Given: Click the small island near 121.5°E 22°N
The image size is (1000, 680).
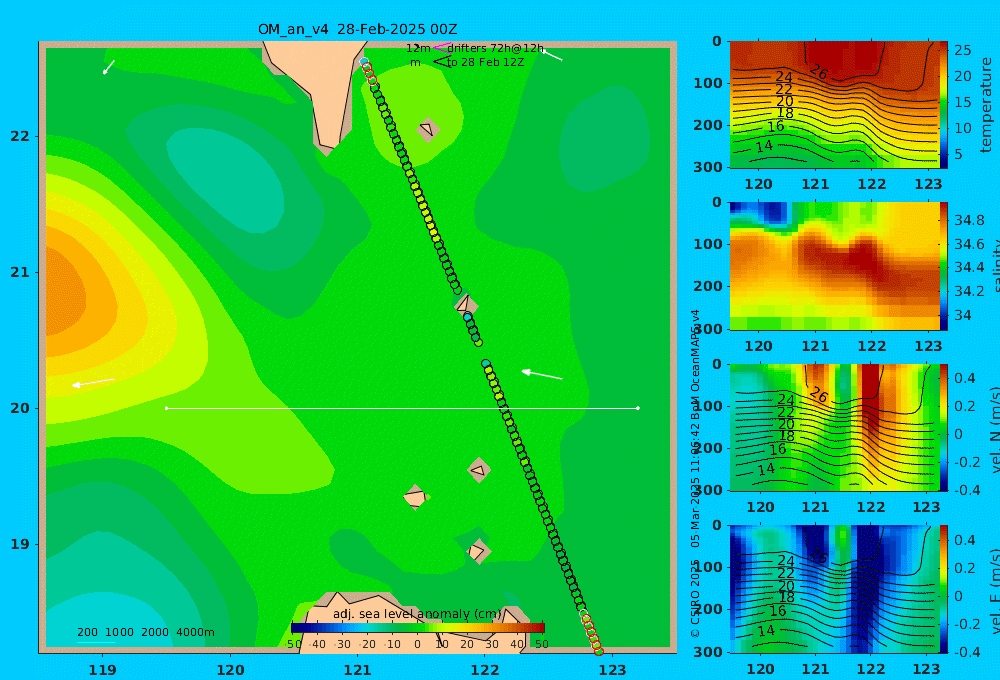Looking at the screenshot, I should pyautogui.click(x=428, y=129).
